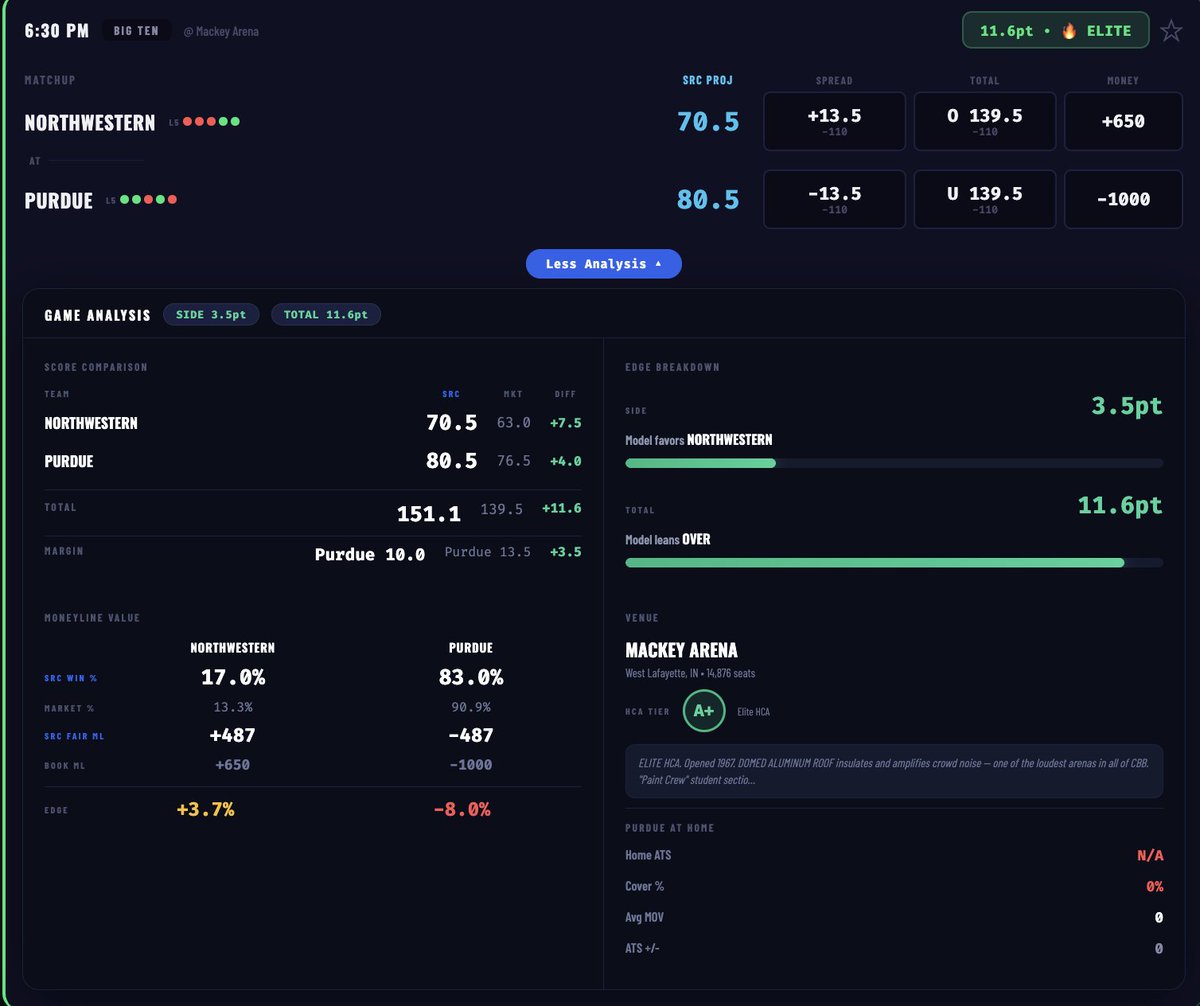Click Cover % 0% value
Viewport: 1200px width, 1006px height.
click(1155, 887)
